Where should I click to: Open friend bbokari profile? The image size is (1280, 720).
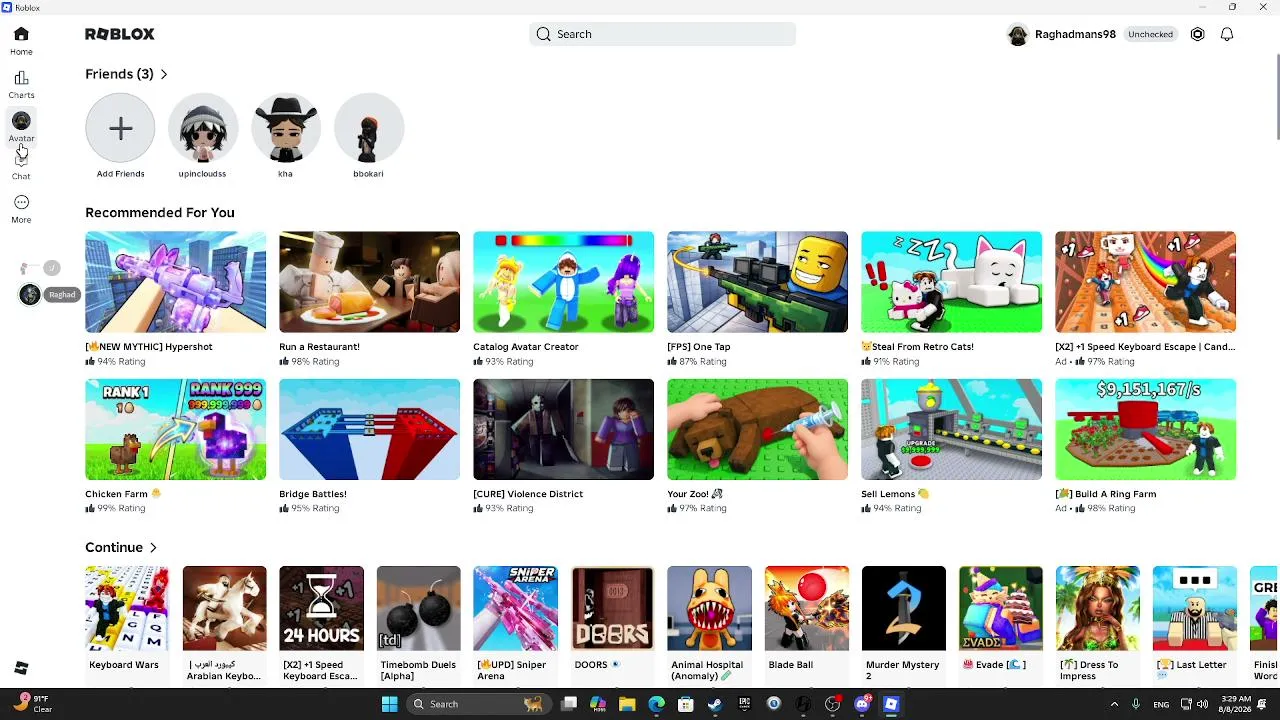pos(368,128)
